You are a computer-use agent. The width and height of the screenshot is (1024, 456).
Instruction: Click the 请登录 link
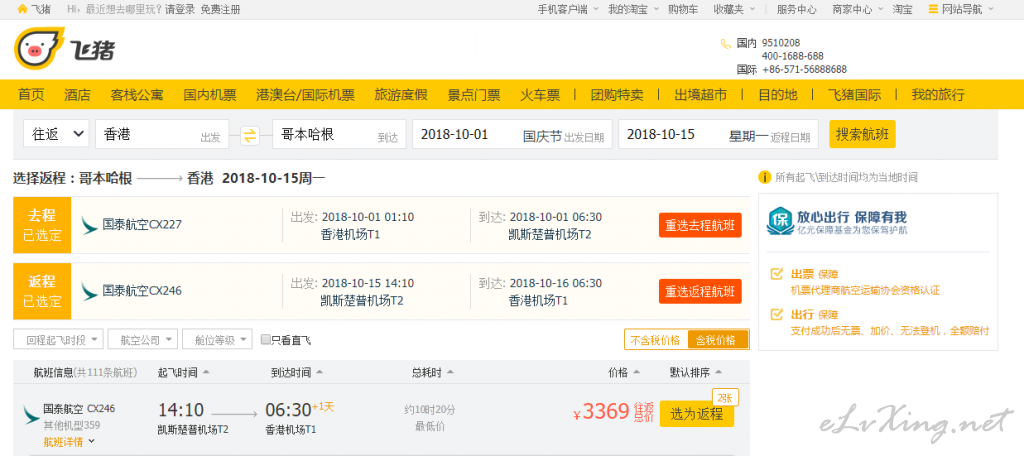click(x=180, y=9)
